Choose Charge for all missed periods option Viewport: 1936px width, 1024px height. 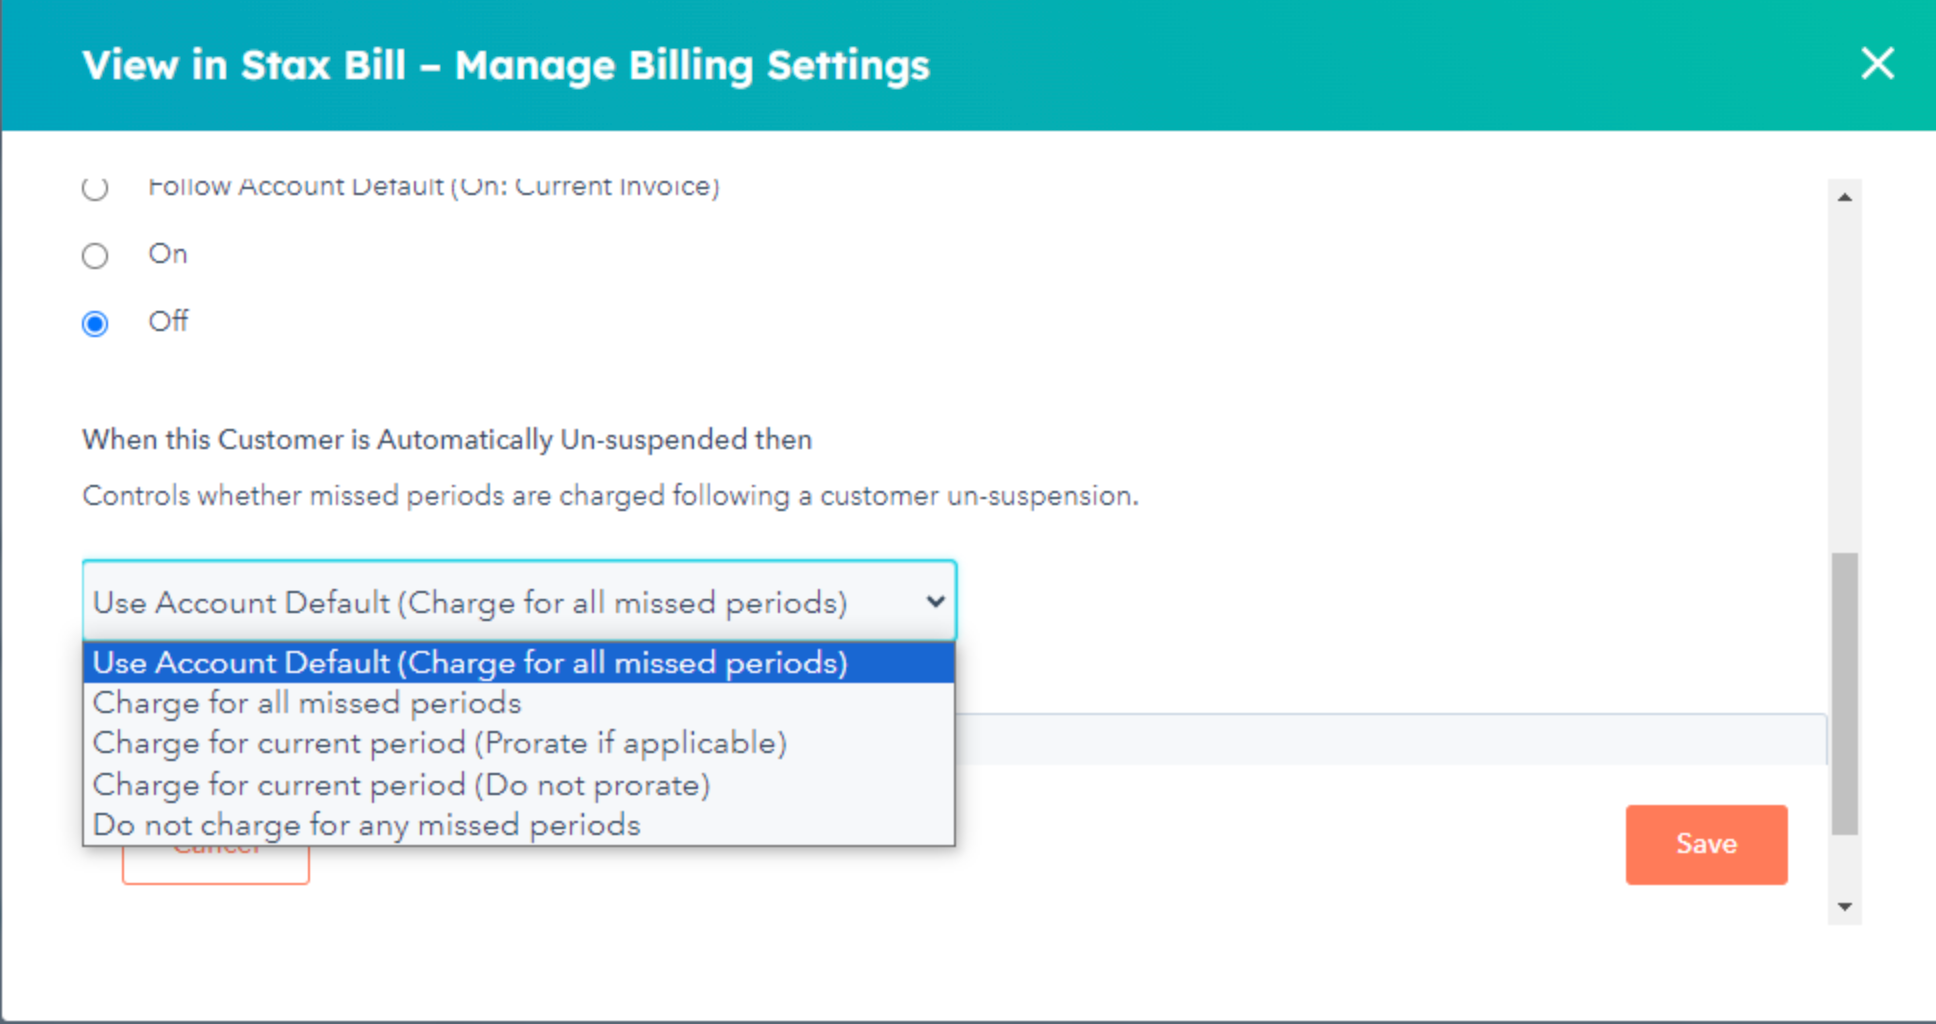pos(519,703)
